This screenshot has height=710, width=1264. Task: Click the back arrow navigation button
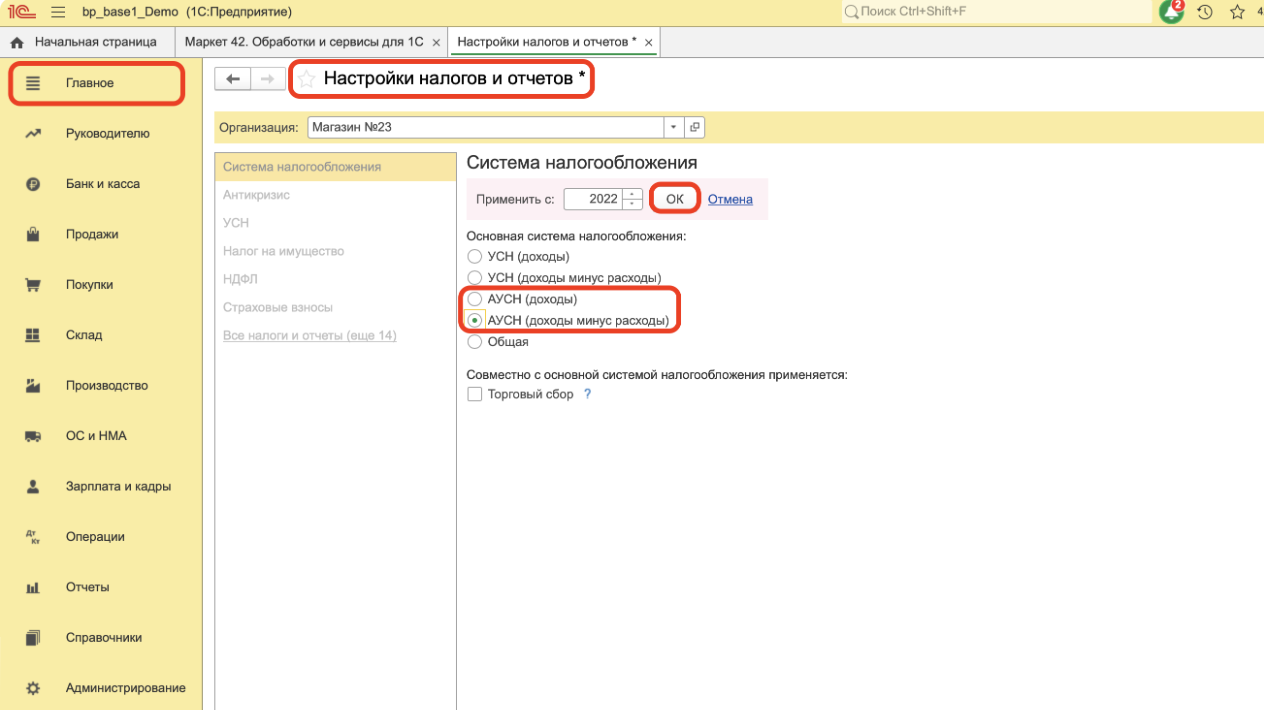pyautogui.click(x=232, y=79)
